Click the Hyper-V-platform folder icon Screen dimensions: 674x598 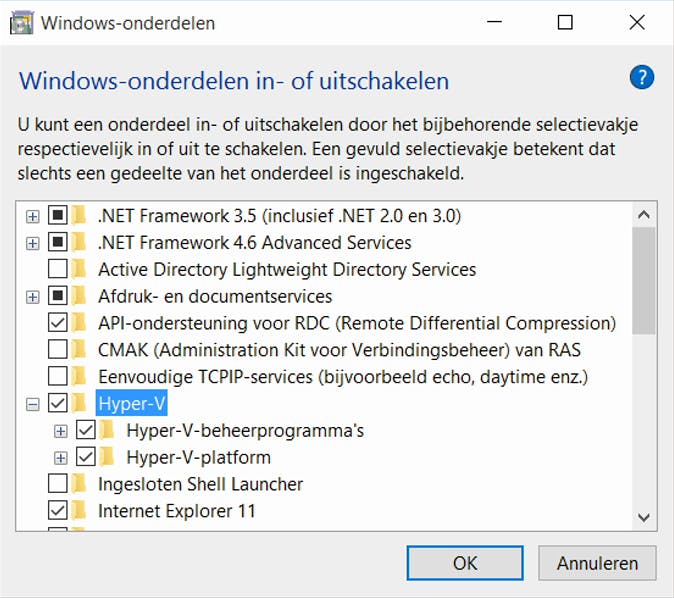click(x=108, y=458)
